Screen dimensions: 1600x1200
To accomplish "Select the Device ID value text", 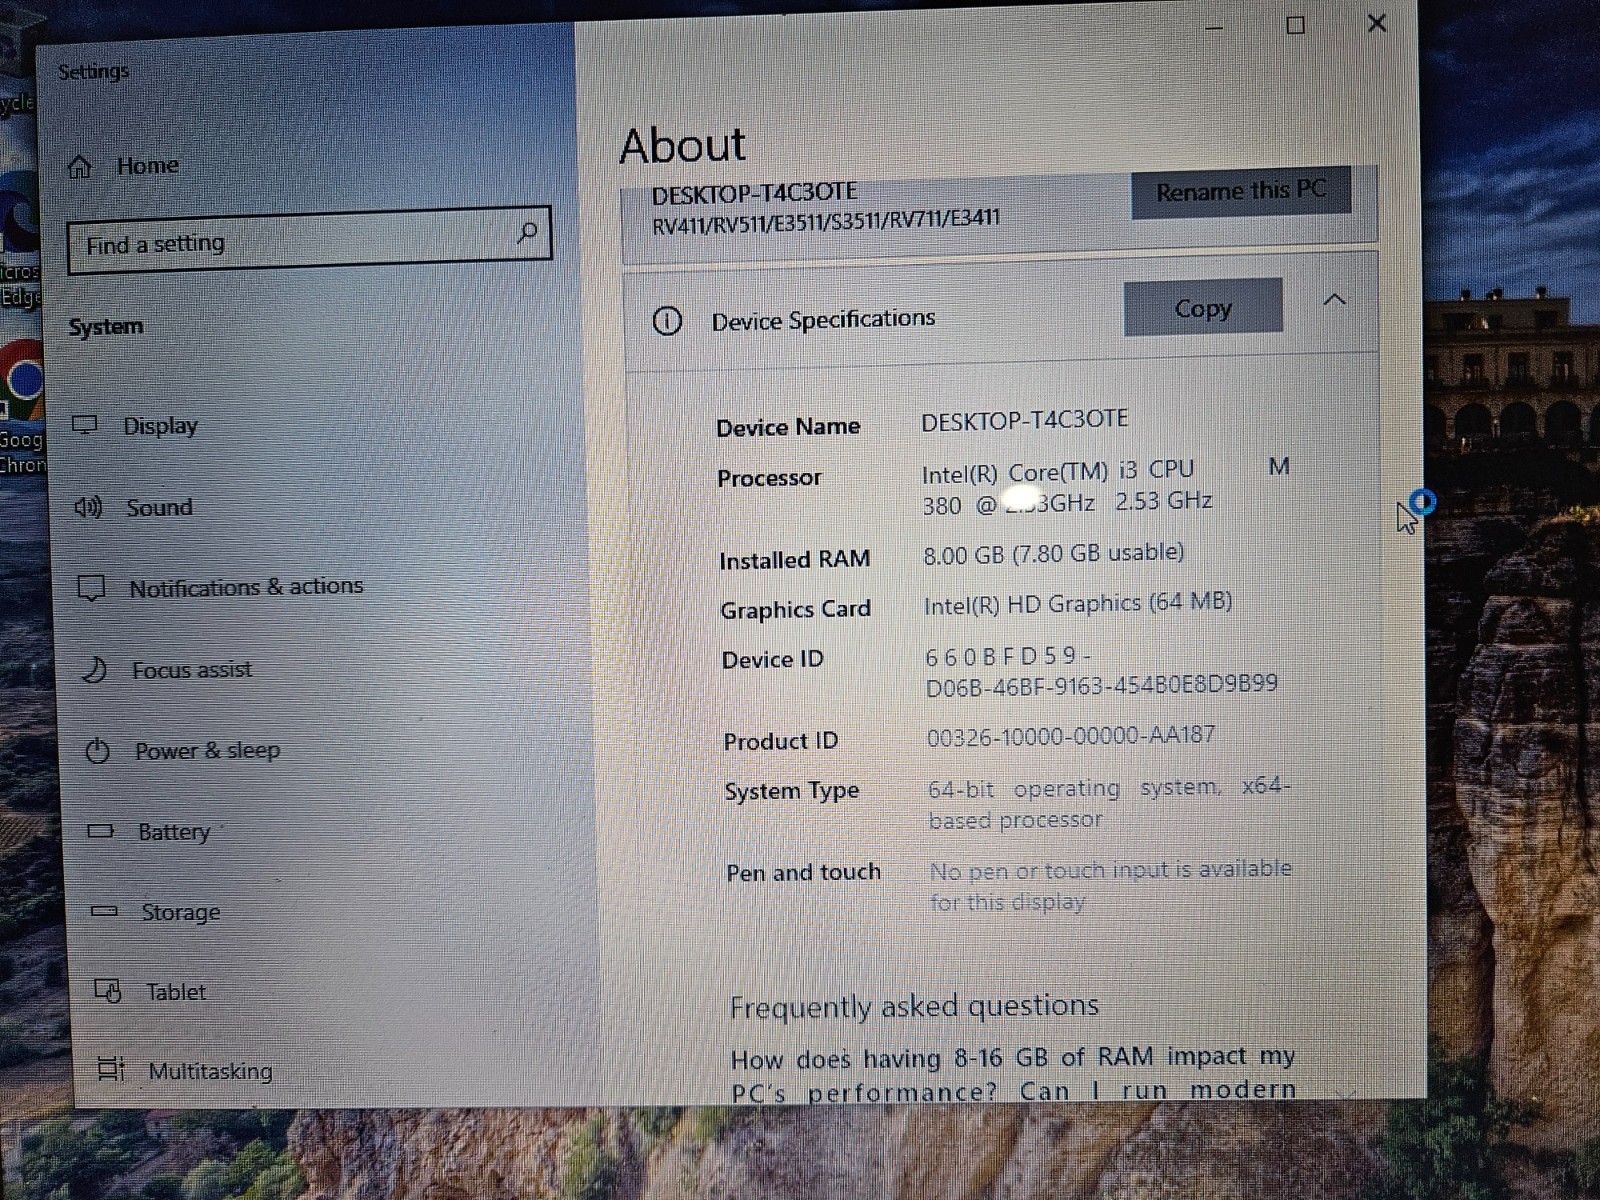I will (x=1101, y=671).
